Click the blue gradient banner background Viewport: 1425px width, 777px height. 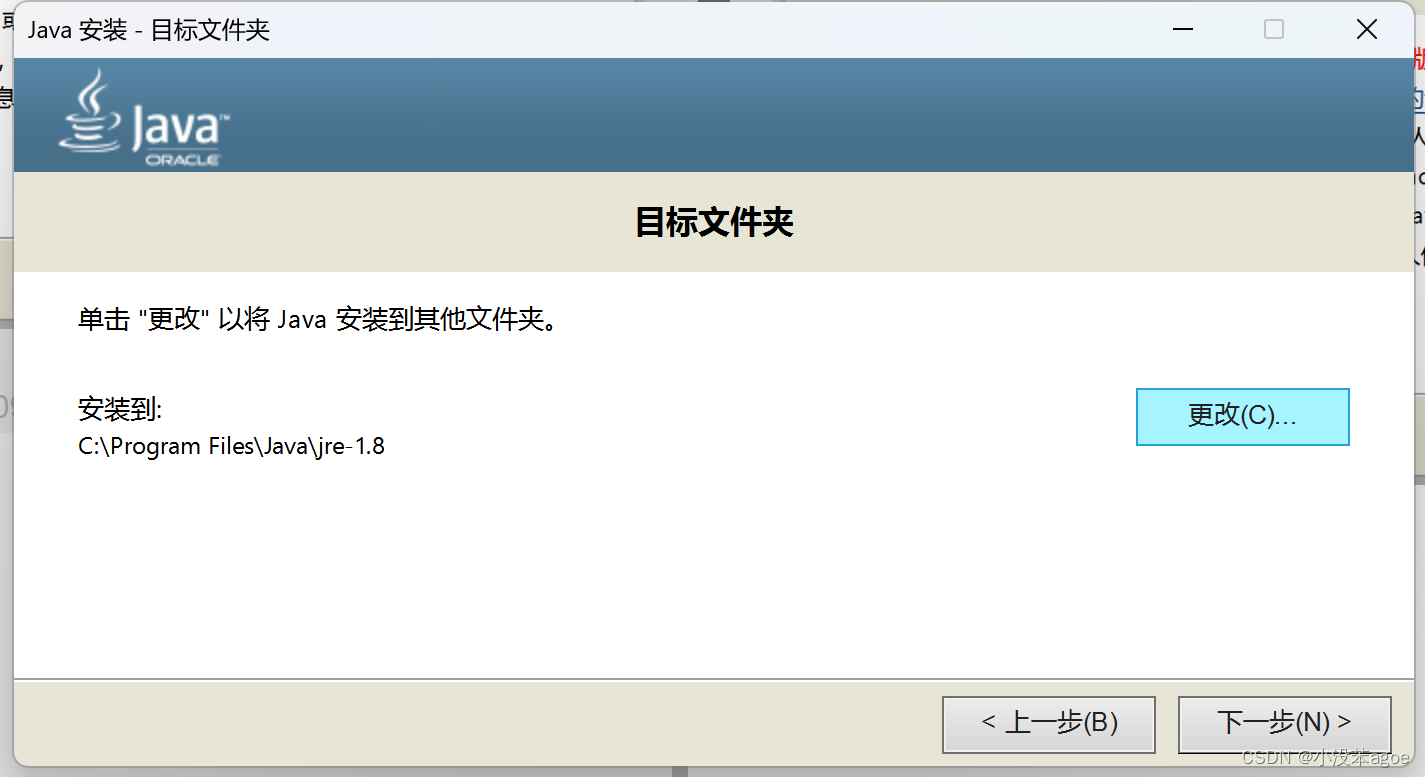point(800,115)
